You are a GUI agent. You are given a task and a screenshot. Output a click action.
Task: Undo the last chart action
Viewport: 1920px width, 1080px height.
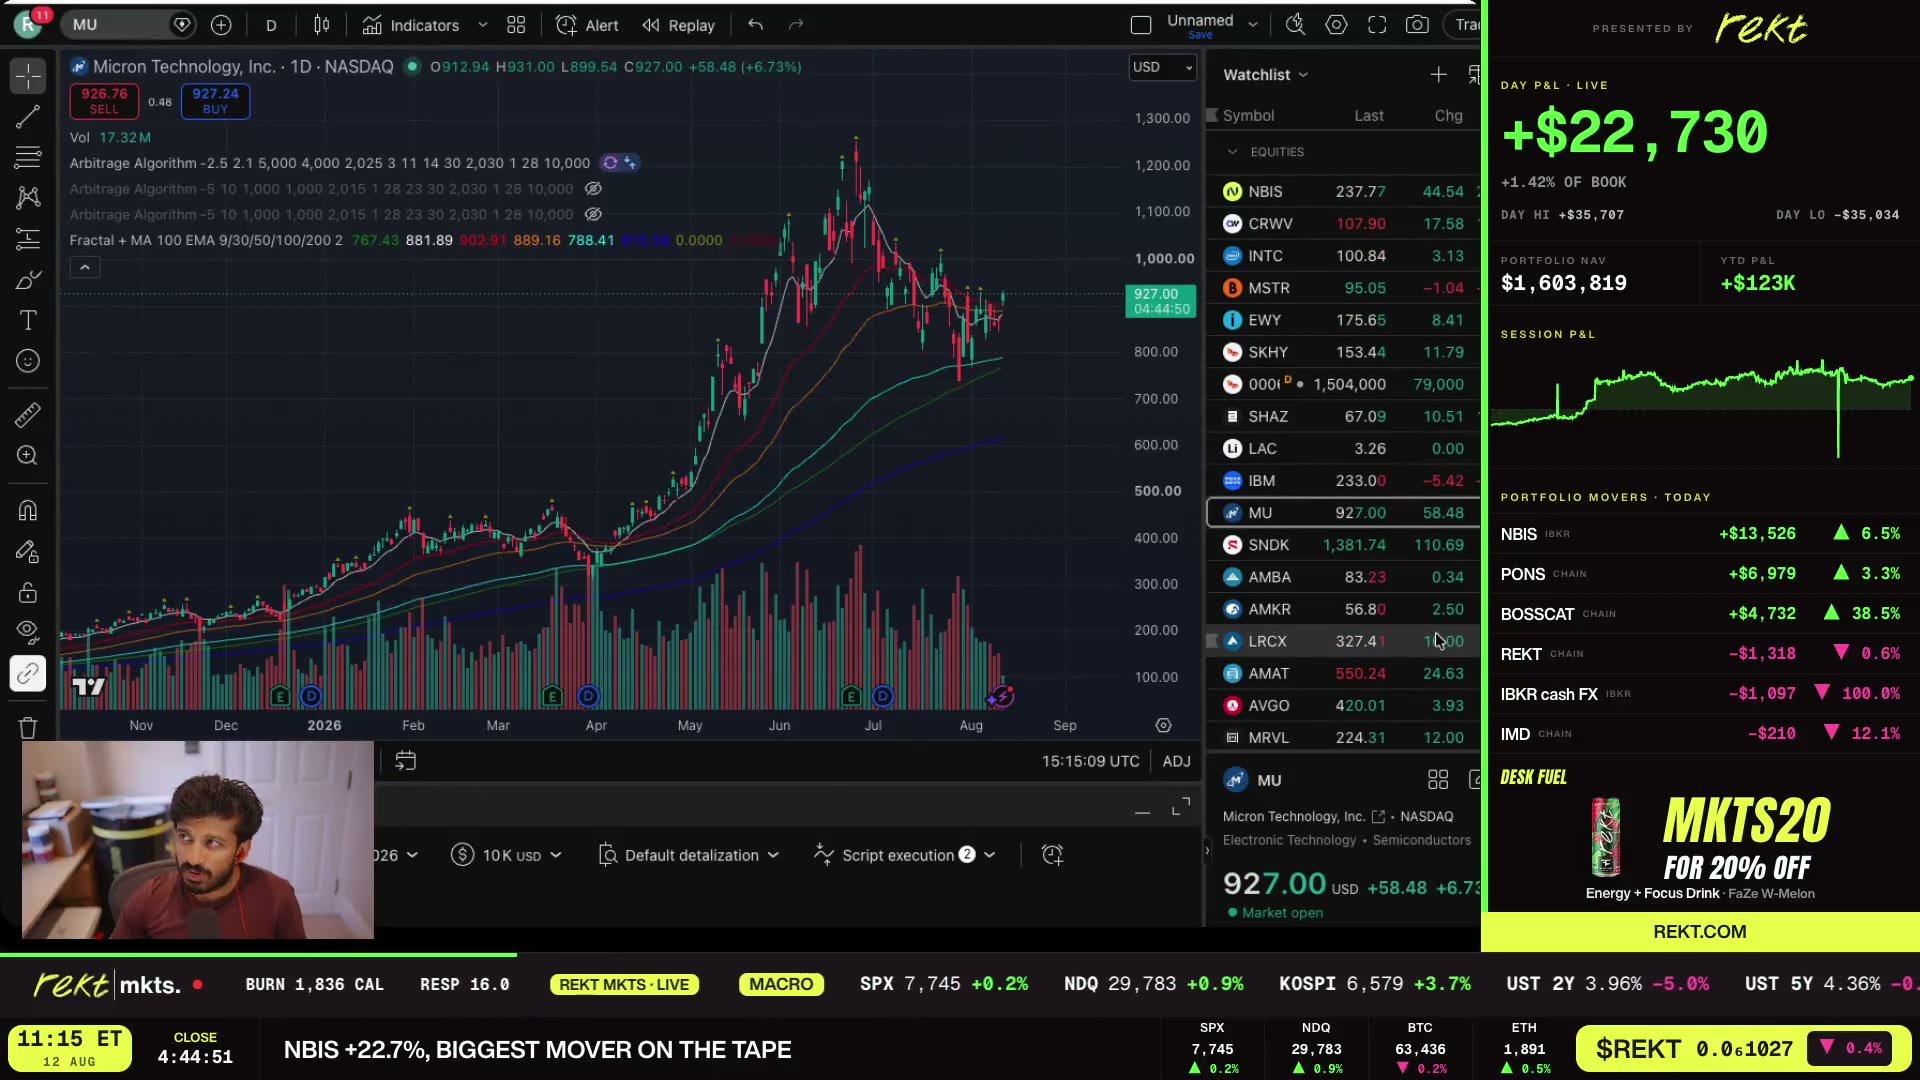pos(756,25)
